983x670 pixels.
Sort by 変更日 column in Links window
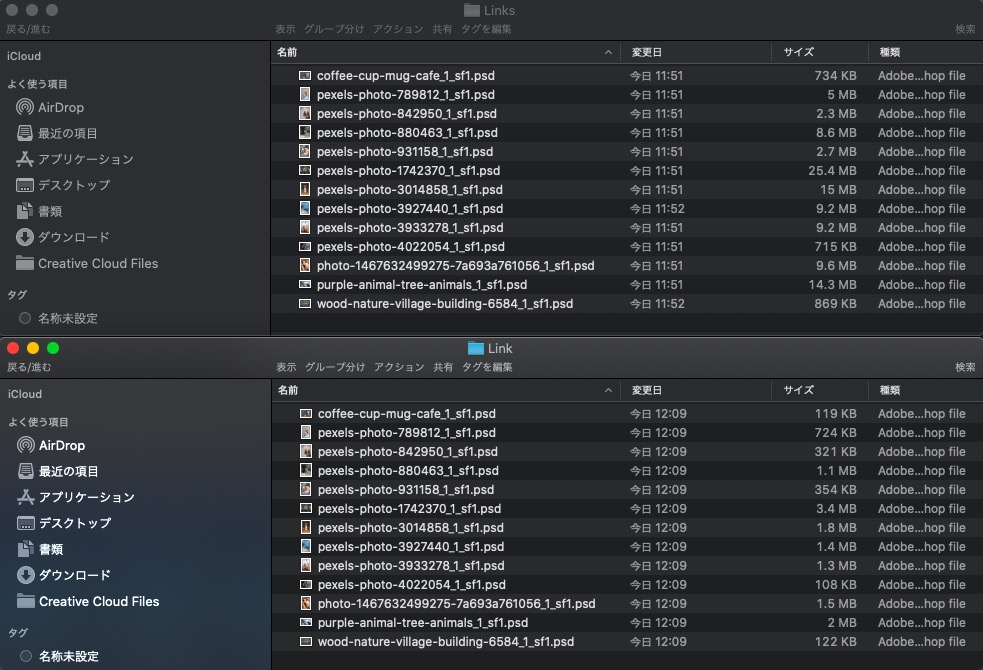(x=696, y=52)
